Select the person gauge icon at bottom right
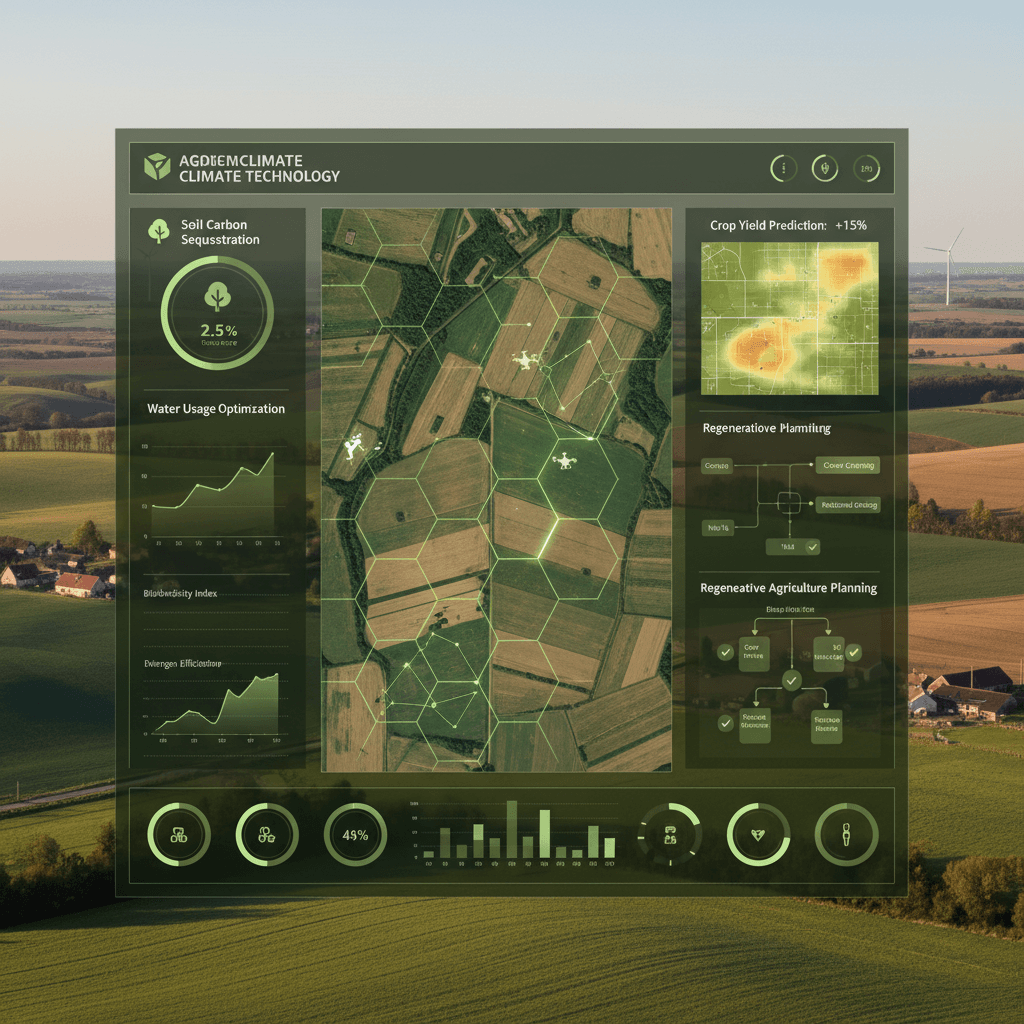The height and width of the screenshot is (1024, 1024). pos(848,835)
